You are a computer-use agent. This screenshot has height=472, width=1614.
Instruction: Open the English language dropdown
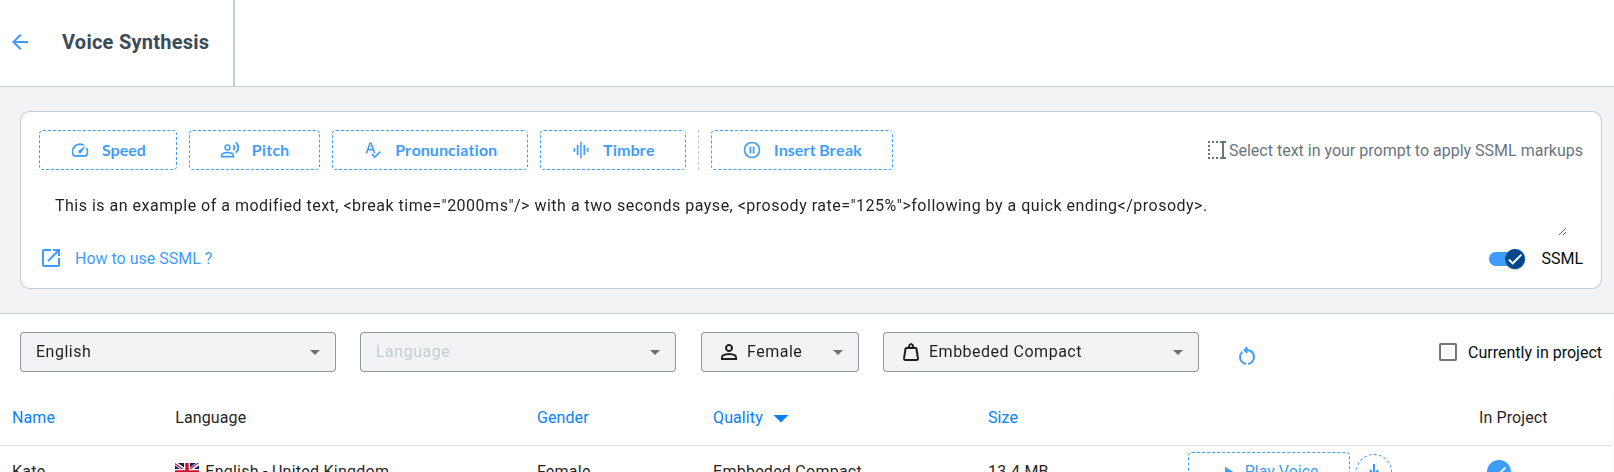pyautogui.click(x=178, y=352)
